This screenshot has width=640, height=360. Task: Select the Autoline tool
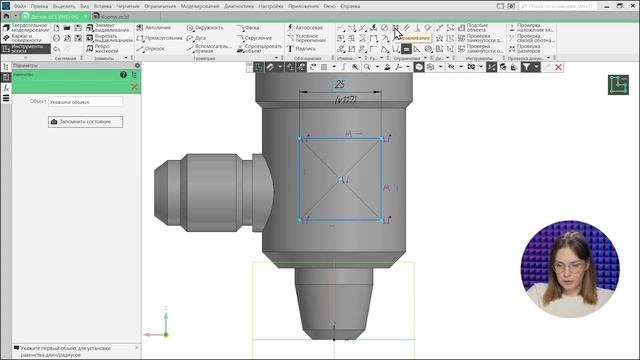tap(153, 28)
